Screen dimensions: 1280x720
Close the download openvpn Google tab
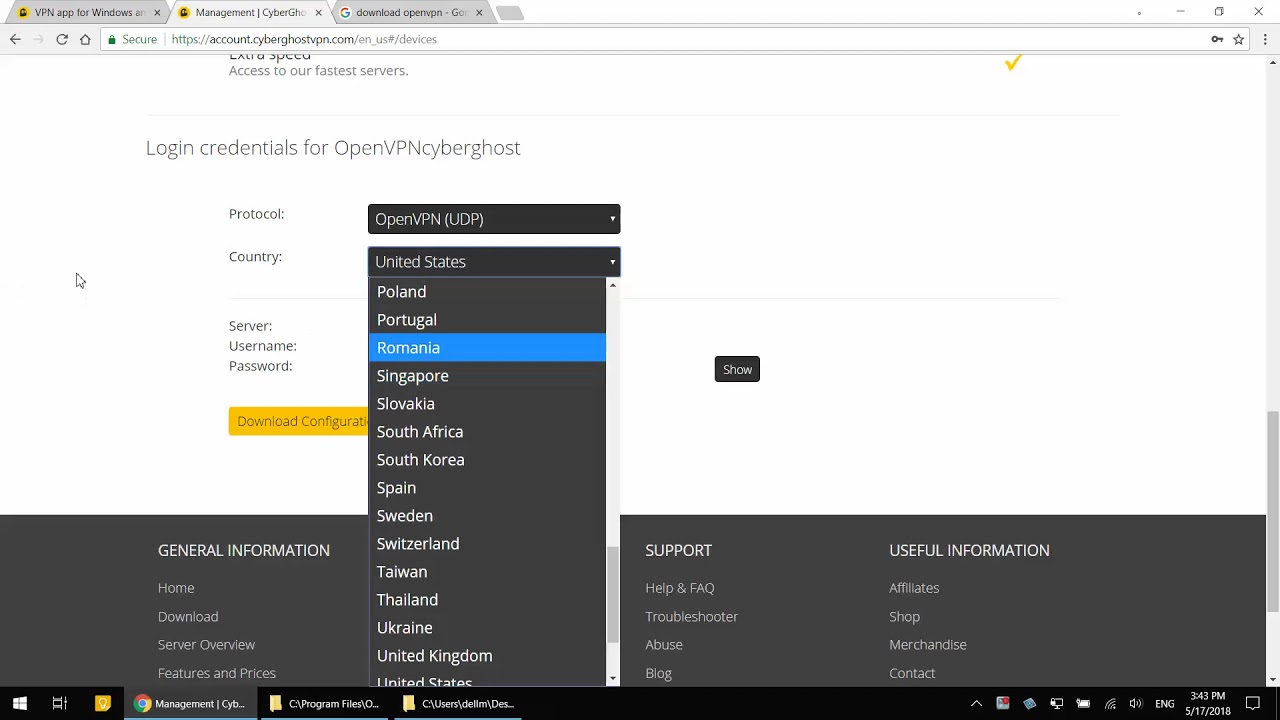click(x=479, y=13)
